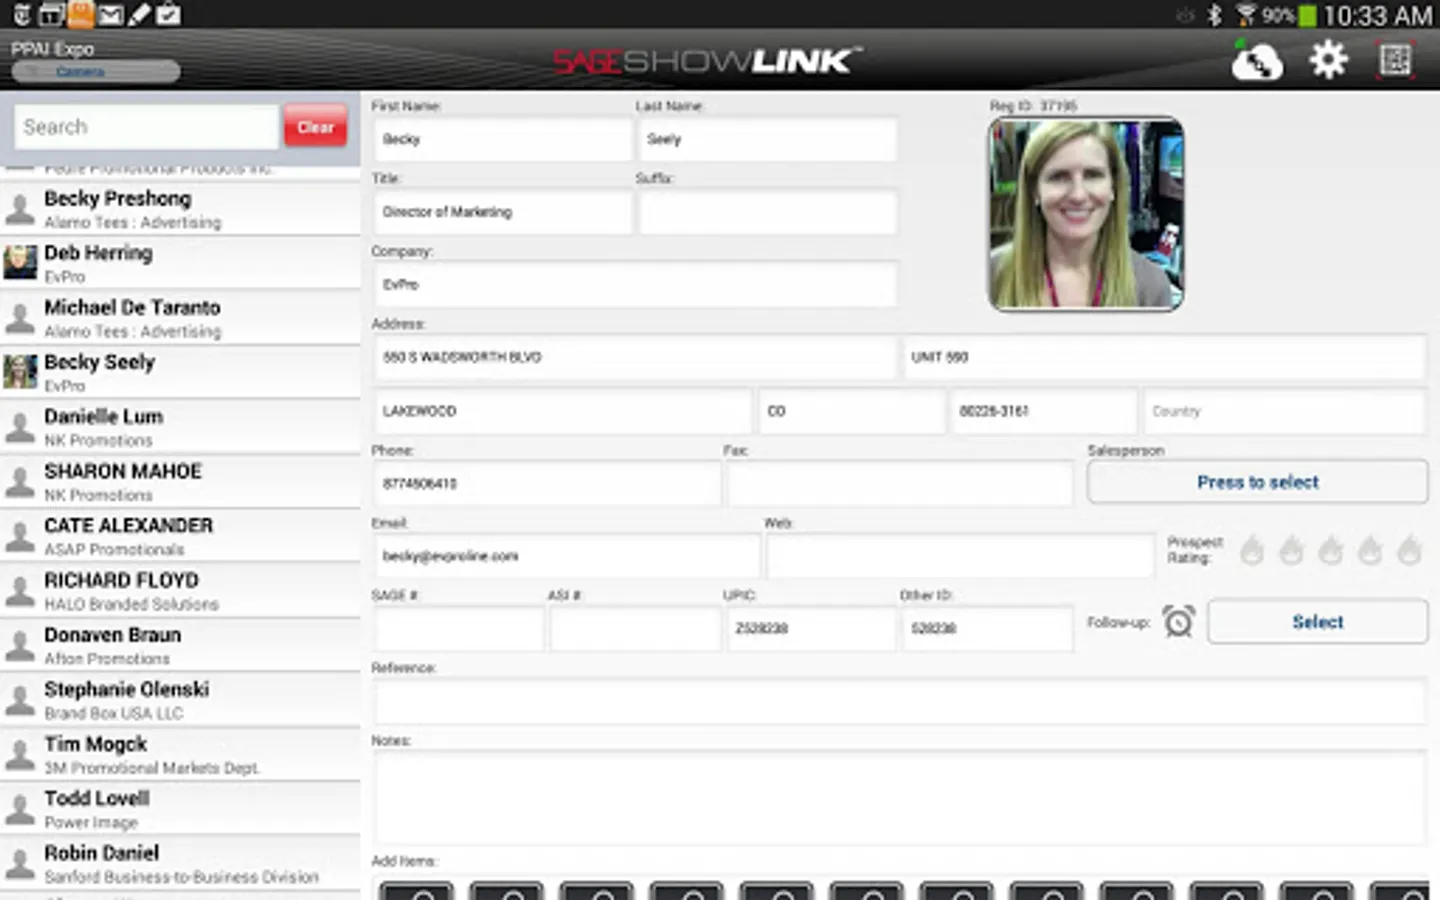The image size is (1440, 900).
Task: Click the empty Suffix field
Action: point(767,212)
